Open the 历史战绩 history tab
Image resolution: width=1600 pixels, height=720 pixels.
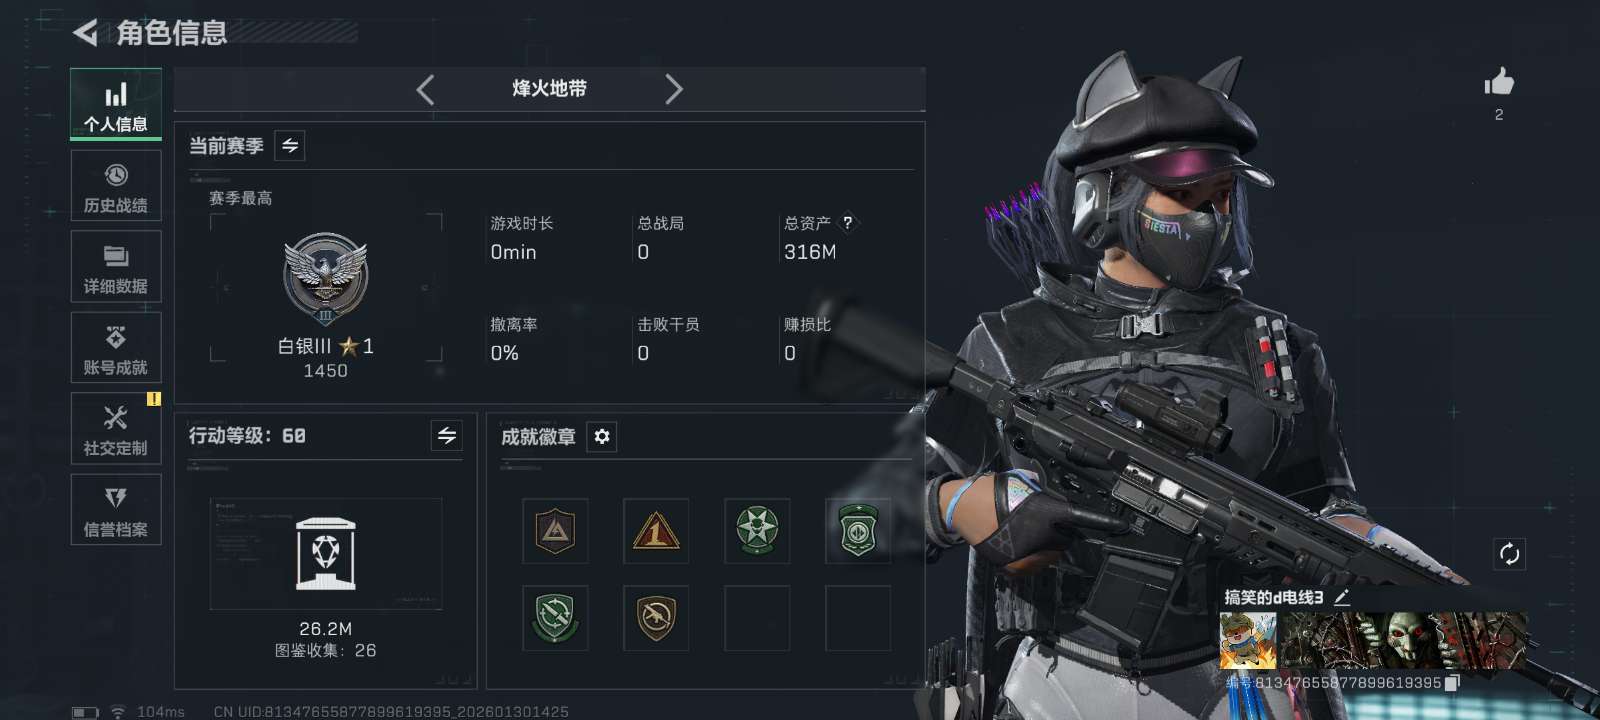[116, 186]
